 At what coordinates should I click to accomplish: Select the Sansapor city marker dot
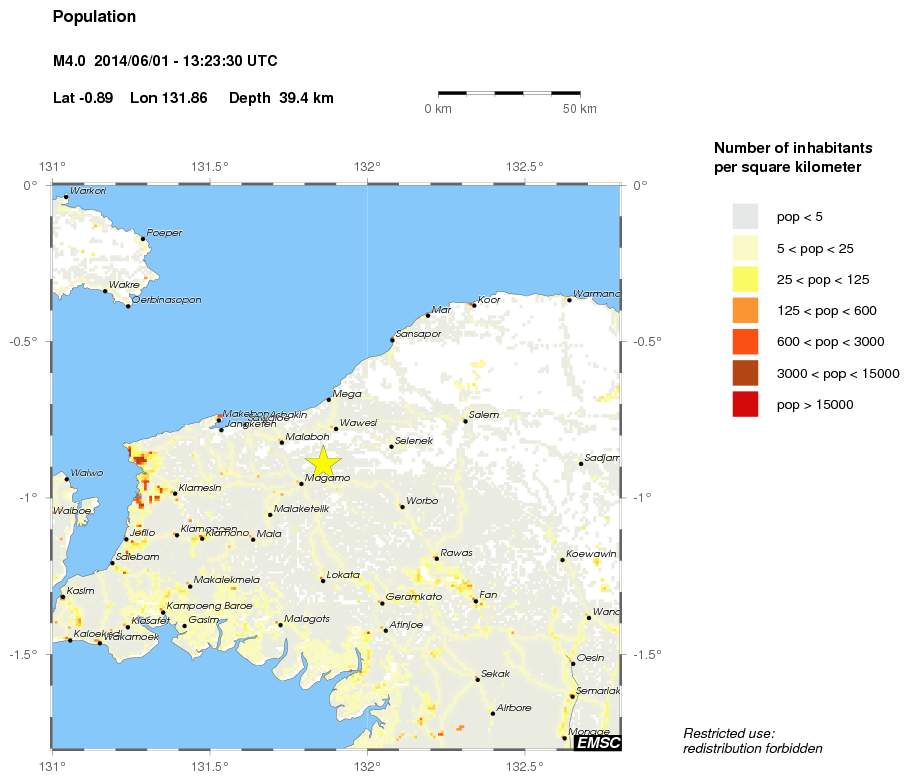(392, 340)
